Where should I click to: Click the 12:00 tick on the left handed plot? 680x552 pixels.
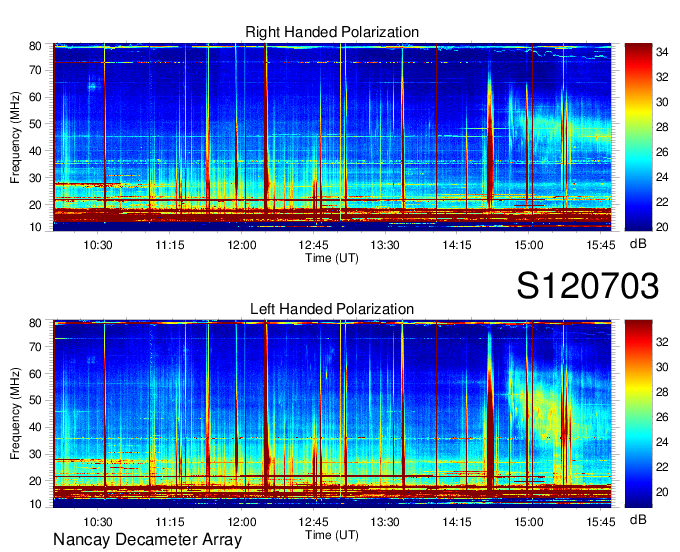click(x=242, y=522)
